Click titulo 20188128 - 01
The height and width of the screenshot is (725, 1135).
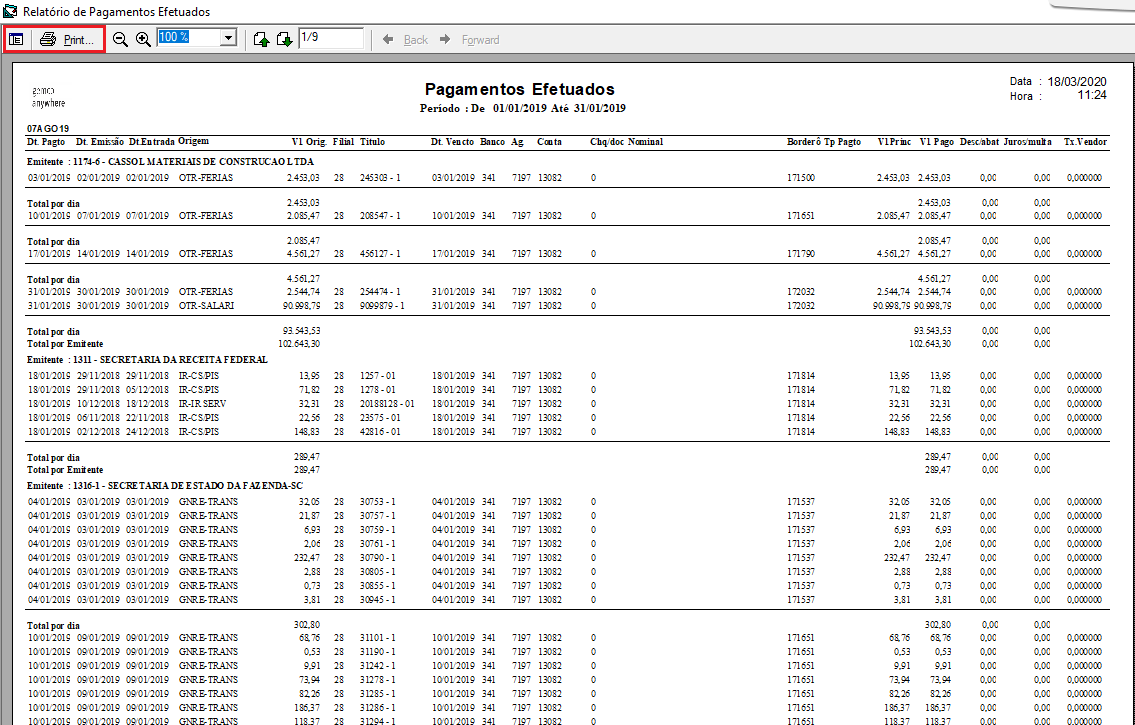387,404
